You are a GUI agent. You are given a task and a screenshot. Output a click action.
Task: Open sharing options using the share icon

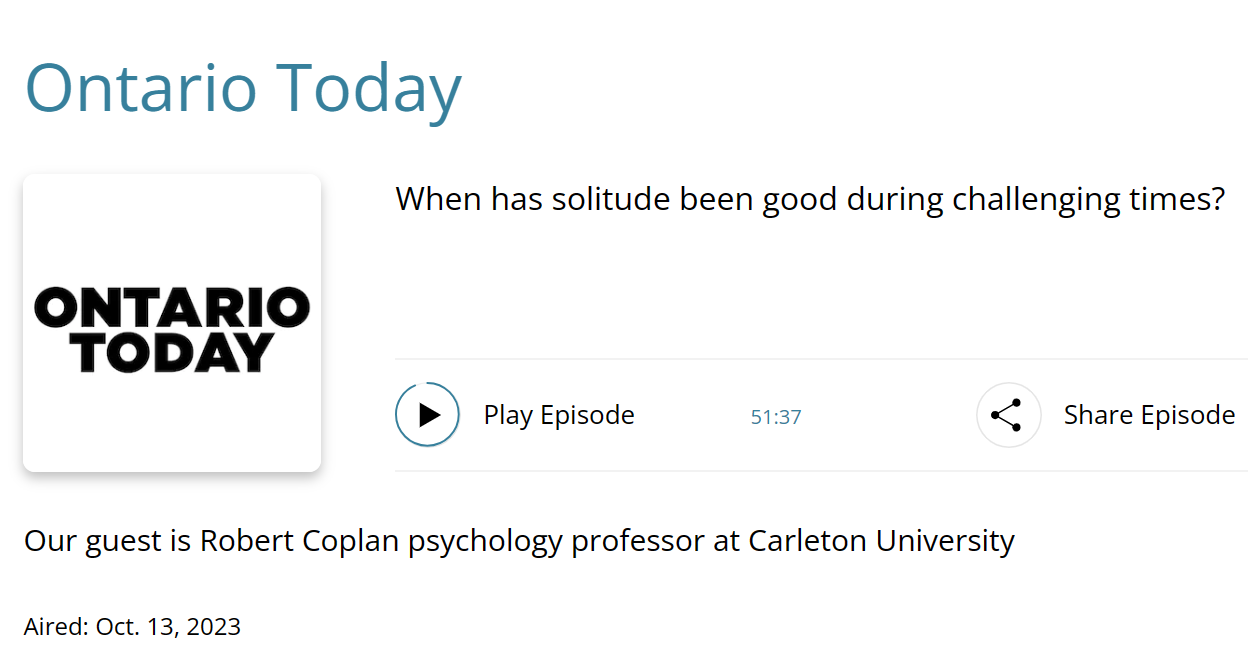coord(1009,414)
